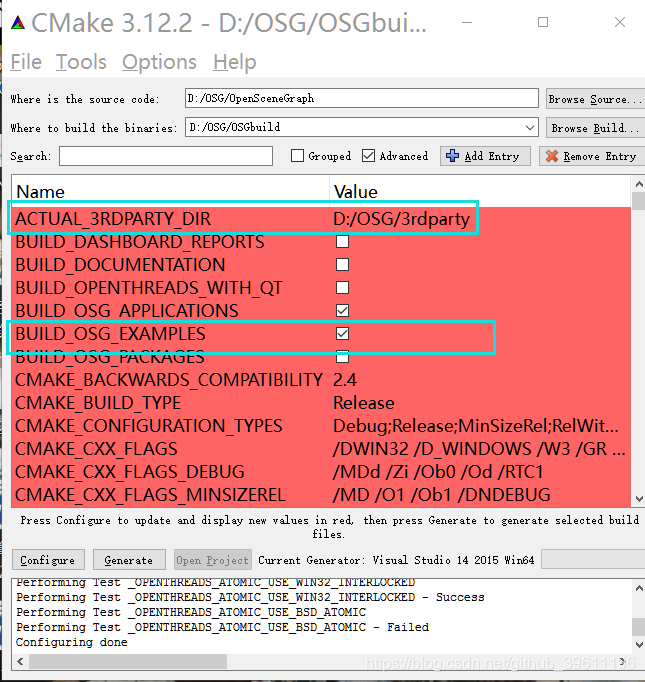Viewport: 645px width, 682px height.
Task: Click variable list scroll down arrow
Action: [x=638, y=498]
